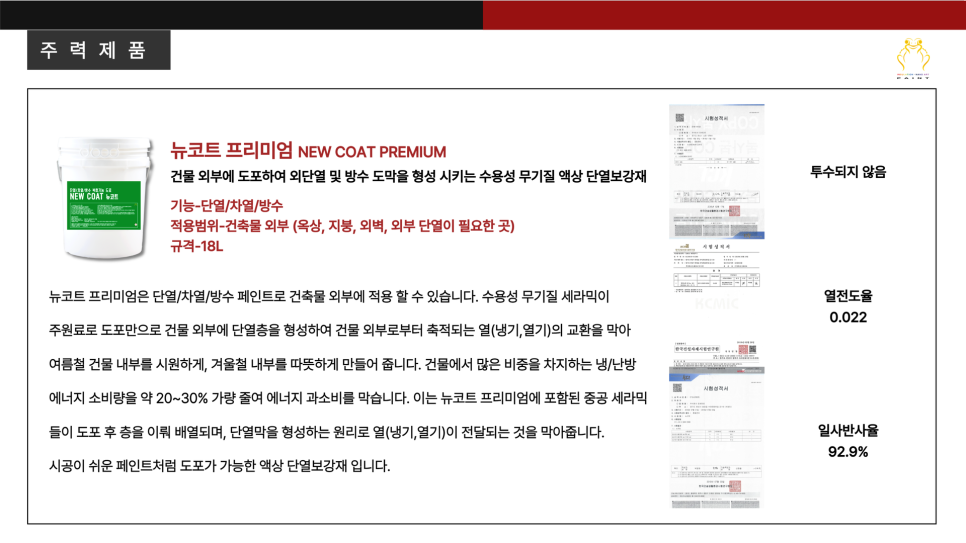
Task: Click the green NEW COAT label on bucket
Action: point(104,206)
